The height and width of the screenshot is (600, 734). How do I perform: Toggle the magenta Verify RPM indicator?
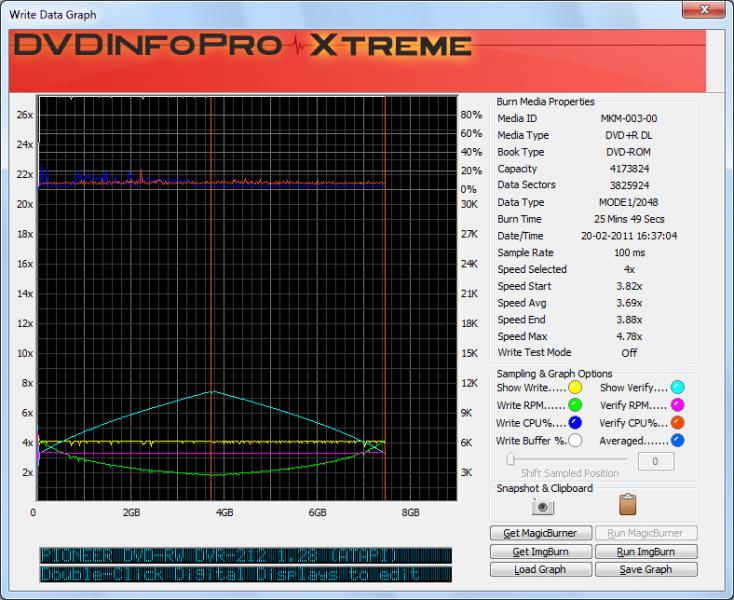(x=677, y=405)
